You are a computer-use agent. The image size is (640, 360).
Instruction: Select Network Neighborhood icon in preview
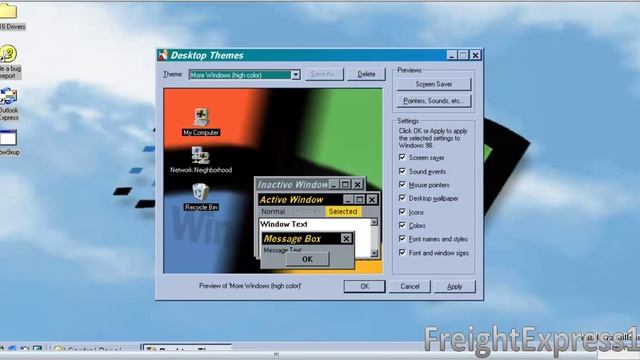[201, 160]
